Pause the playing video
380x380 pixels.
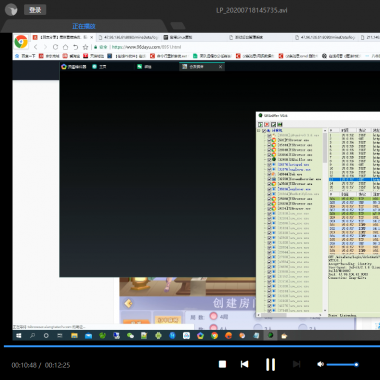270,364
